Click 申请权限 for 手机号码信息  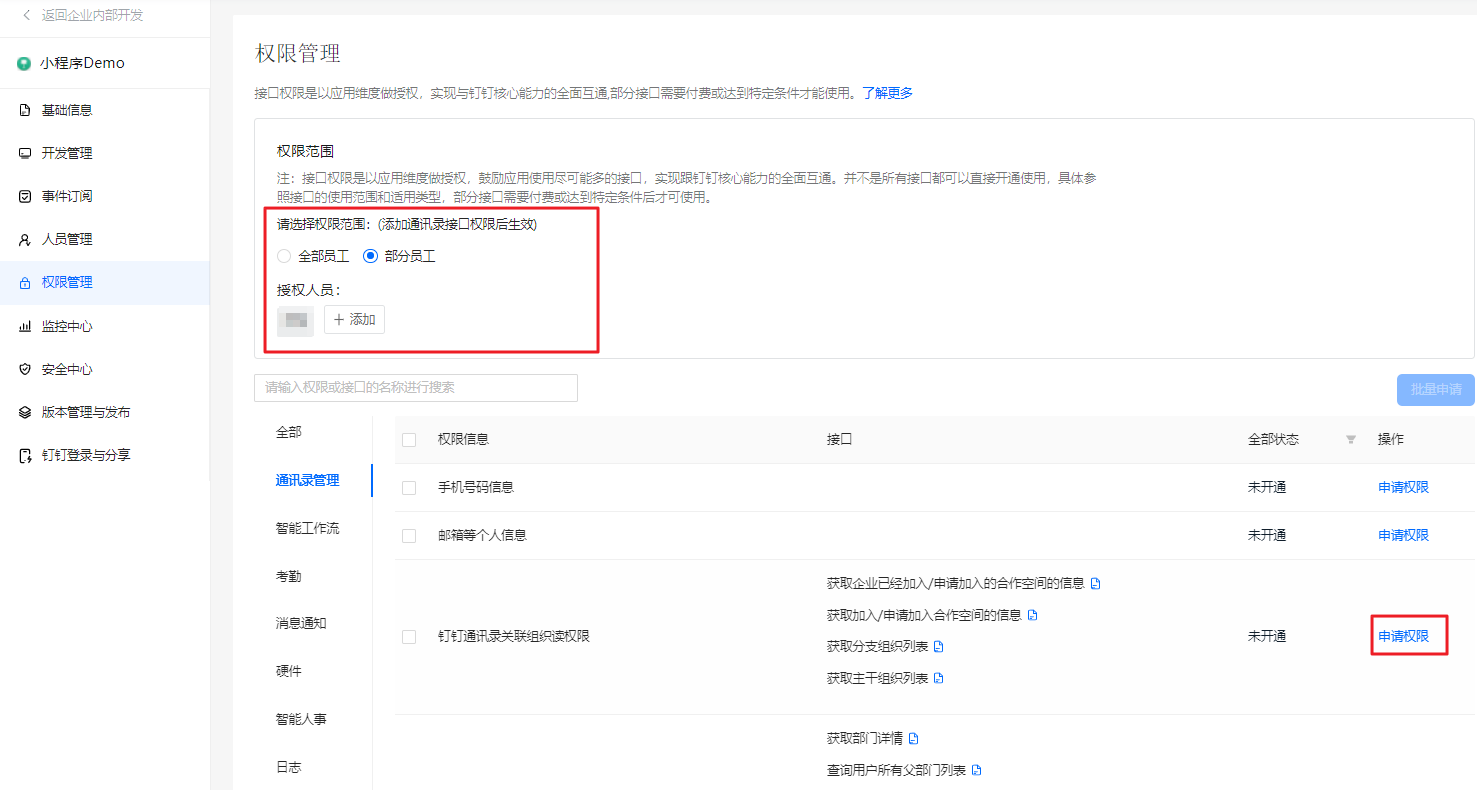(x=1403, y=488)
